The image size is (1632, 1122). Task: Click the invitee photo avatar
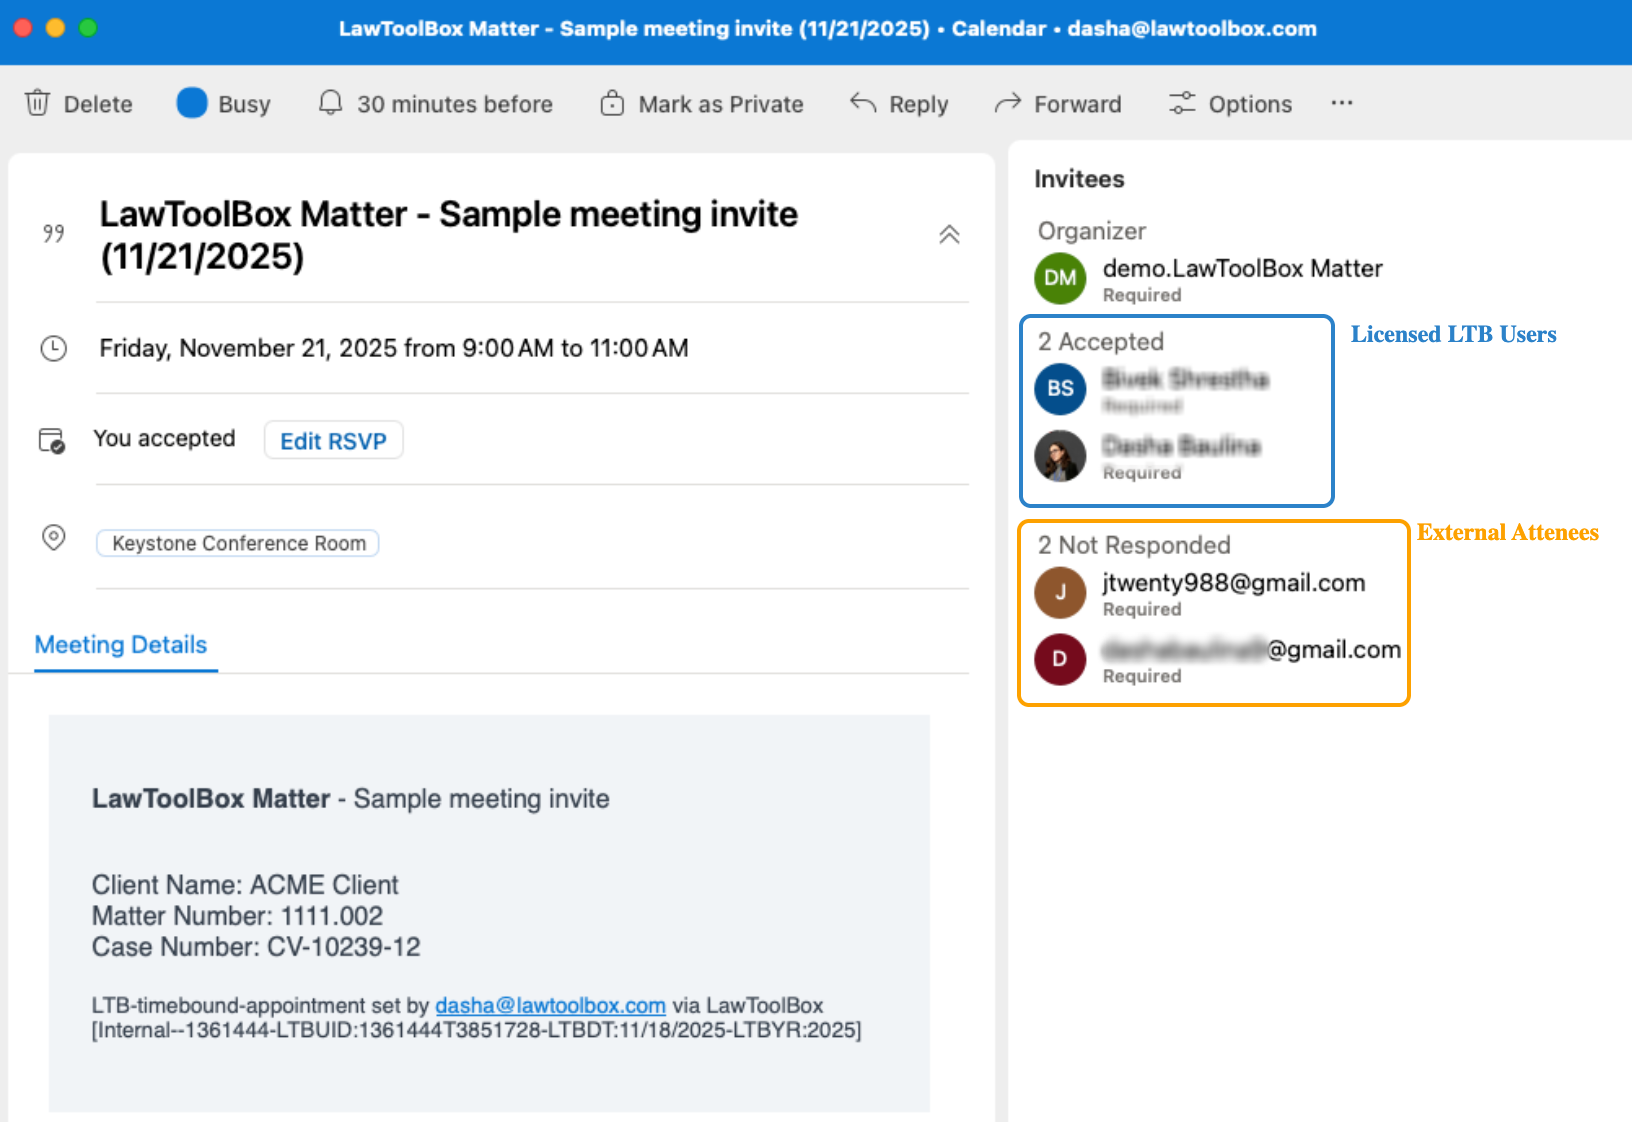point(1060,456)
